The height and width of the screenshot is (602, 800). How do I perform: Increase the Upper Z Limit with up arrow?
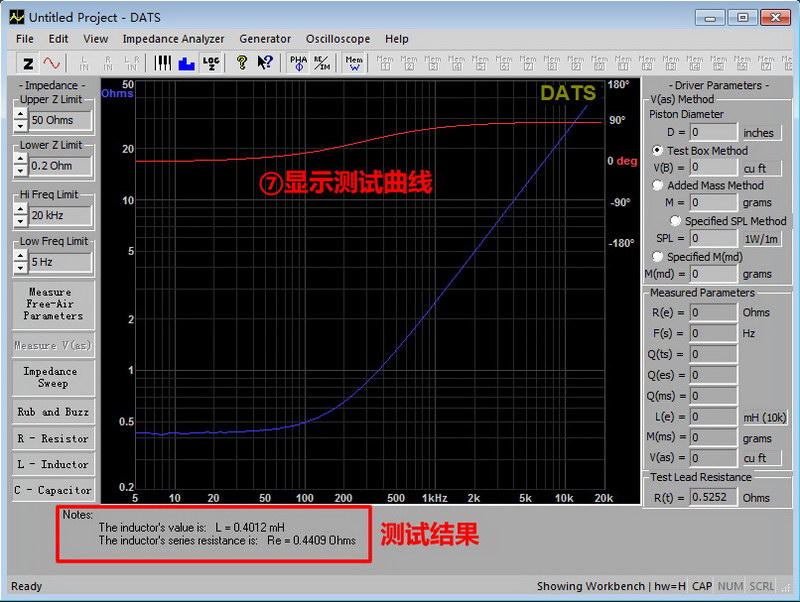click(x=20, y=114)
